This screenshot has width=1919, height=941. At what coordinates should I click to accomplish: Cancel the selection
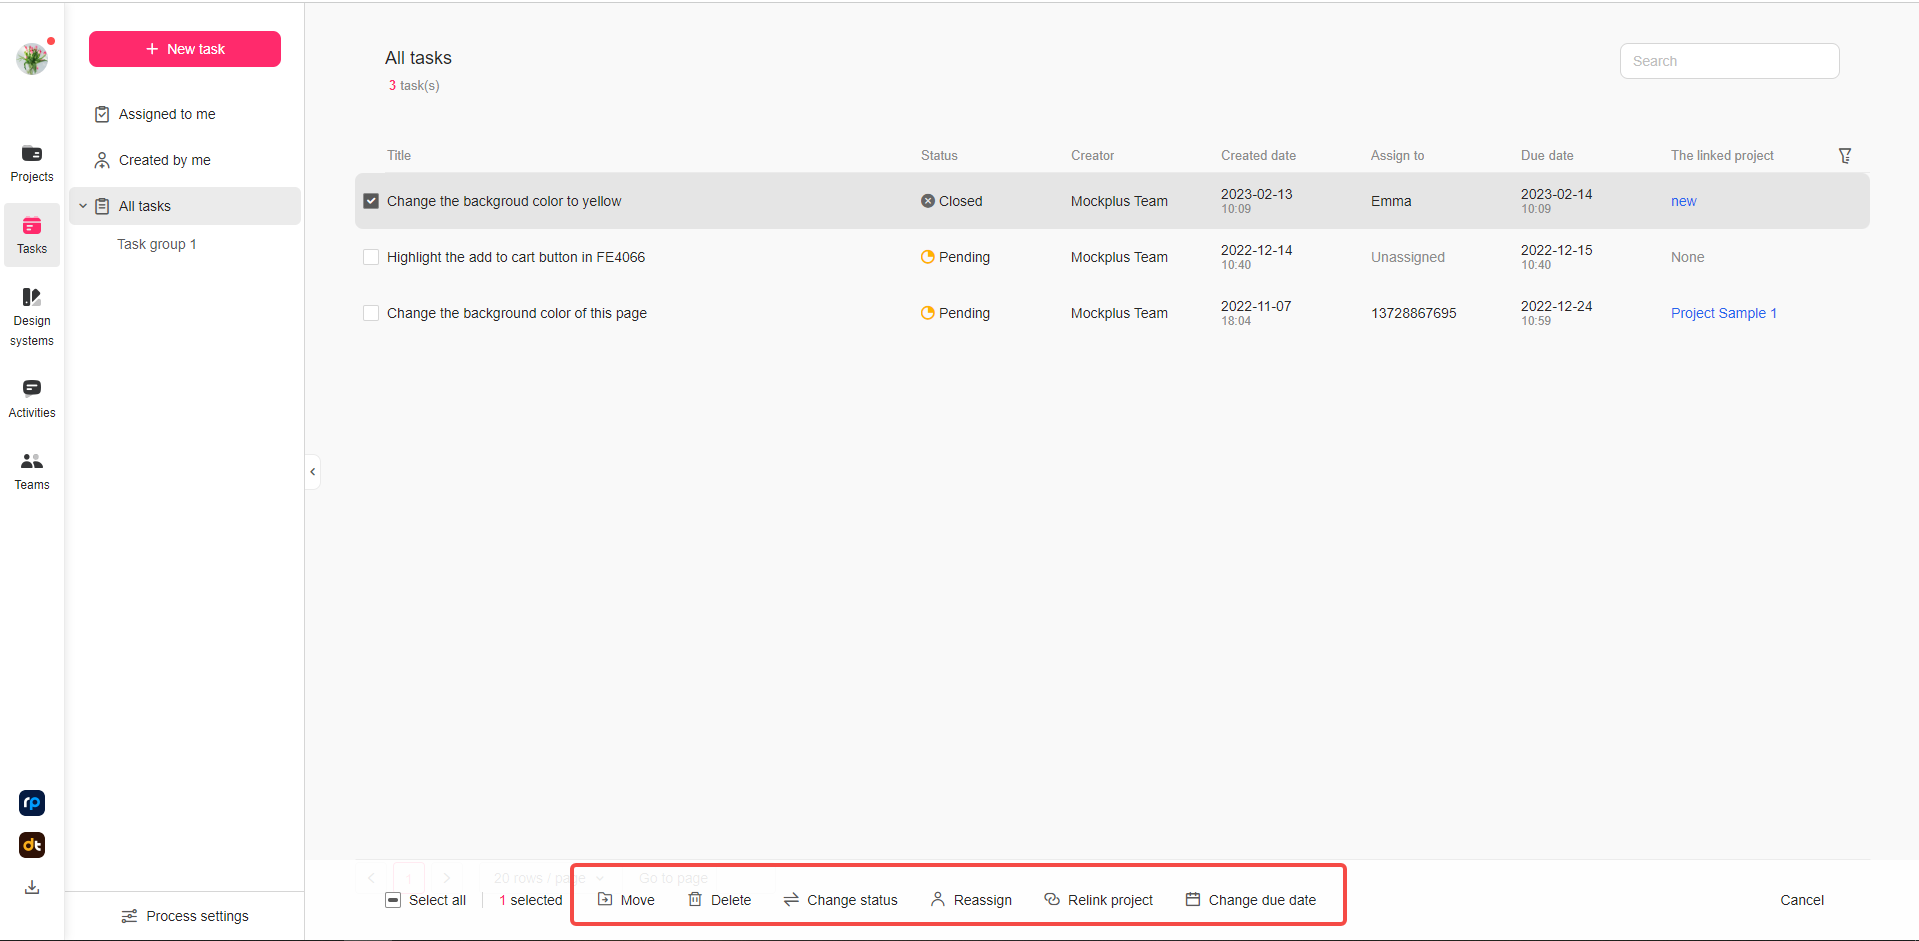(x=1802, y=900)
